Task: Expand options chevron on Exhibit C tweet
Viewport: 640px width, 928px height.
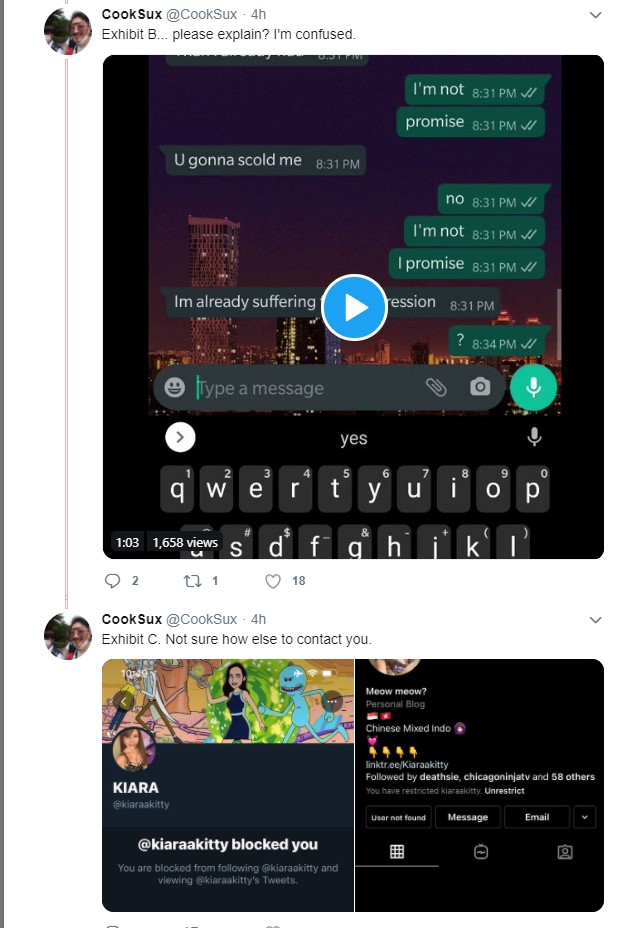Action: coord(596,620)
